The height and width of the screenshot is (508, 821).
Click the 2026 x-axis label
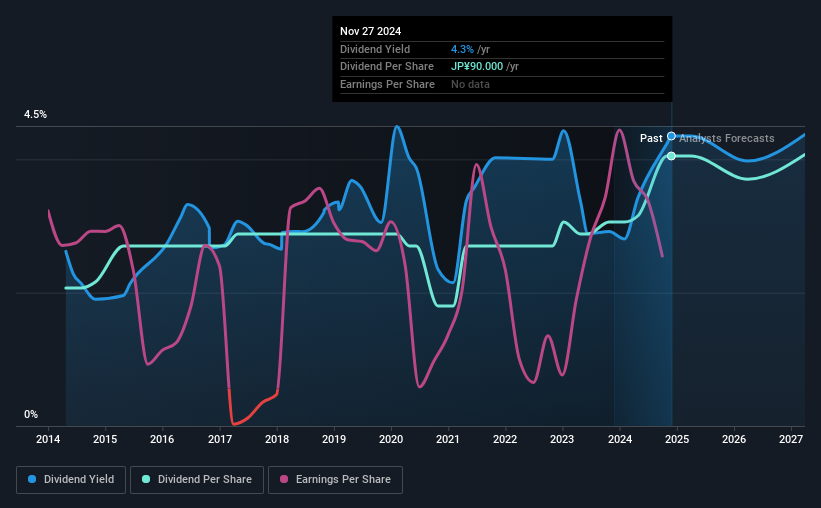(x=734, y=439)
